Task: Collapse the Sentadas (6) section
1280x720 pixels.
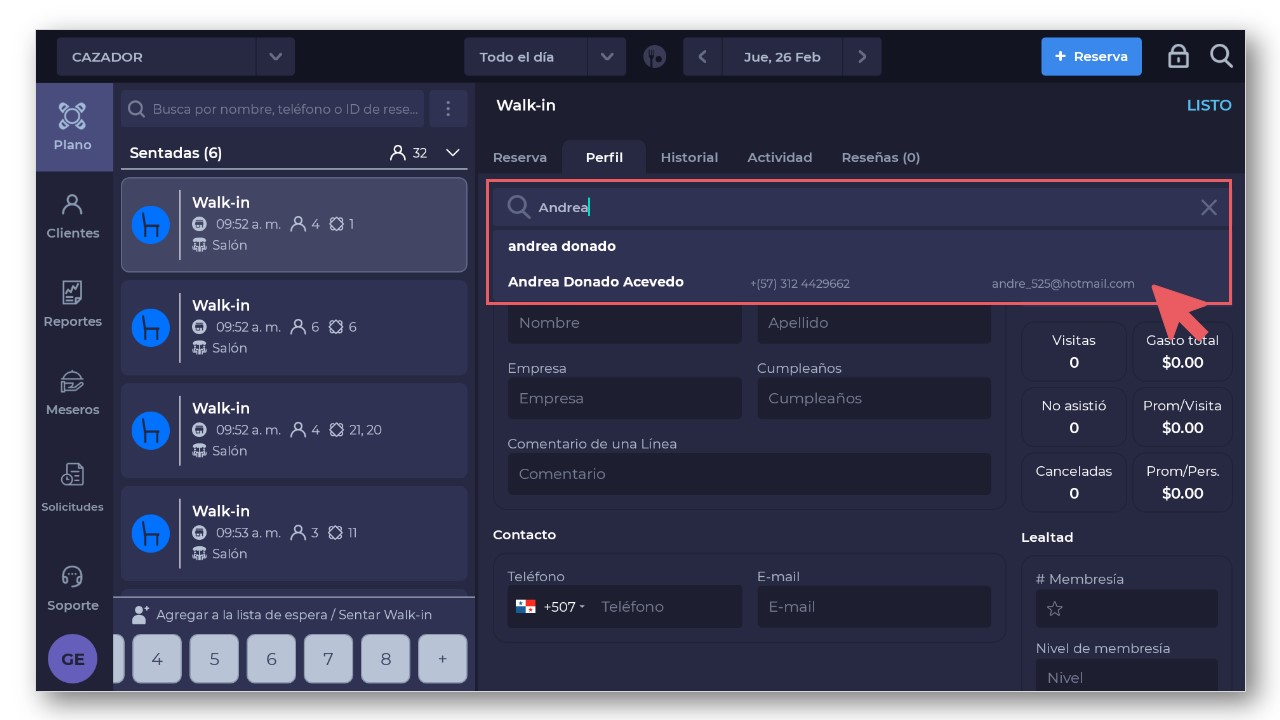Action: [x=453, y=153]
